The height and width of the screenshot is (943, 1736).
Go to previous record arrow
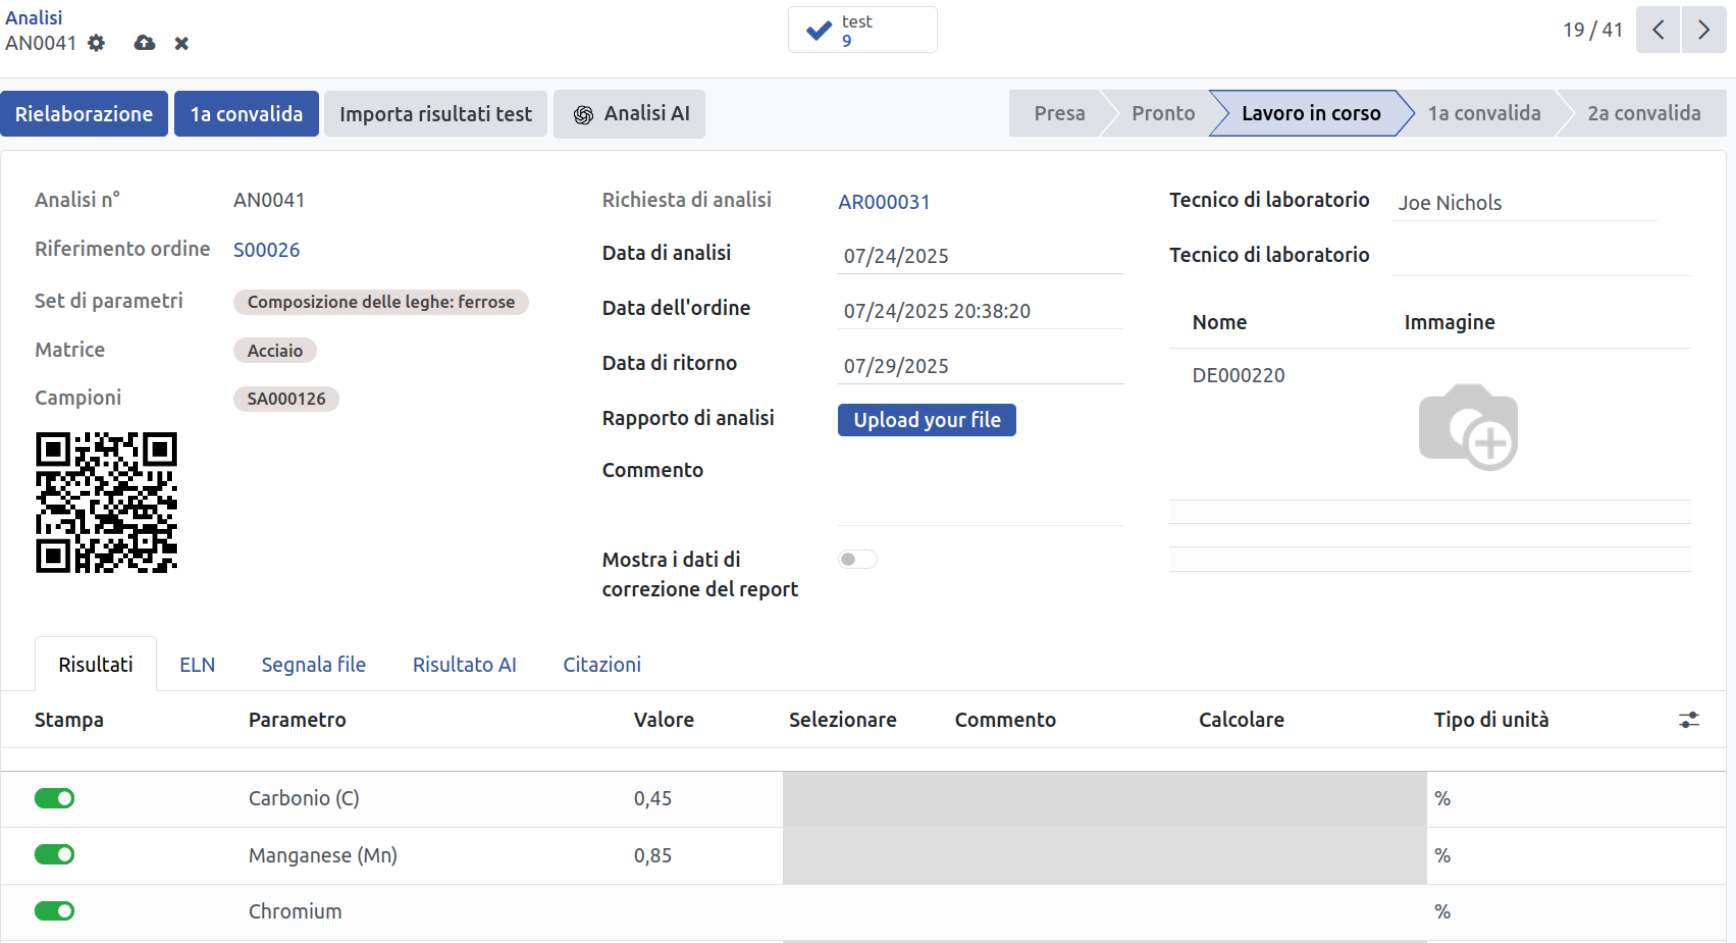pyautogui.click(x=1657, y=30)
